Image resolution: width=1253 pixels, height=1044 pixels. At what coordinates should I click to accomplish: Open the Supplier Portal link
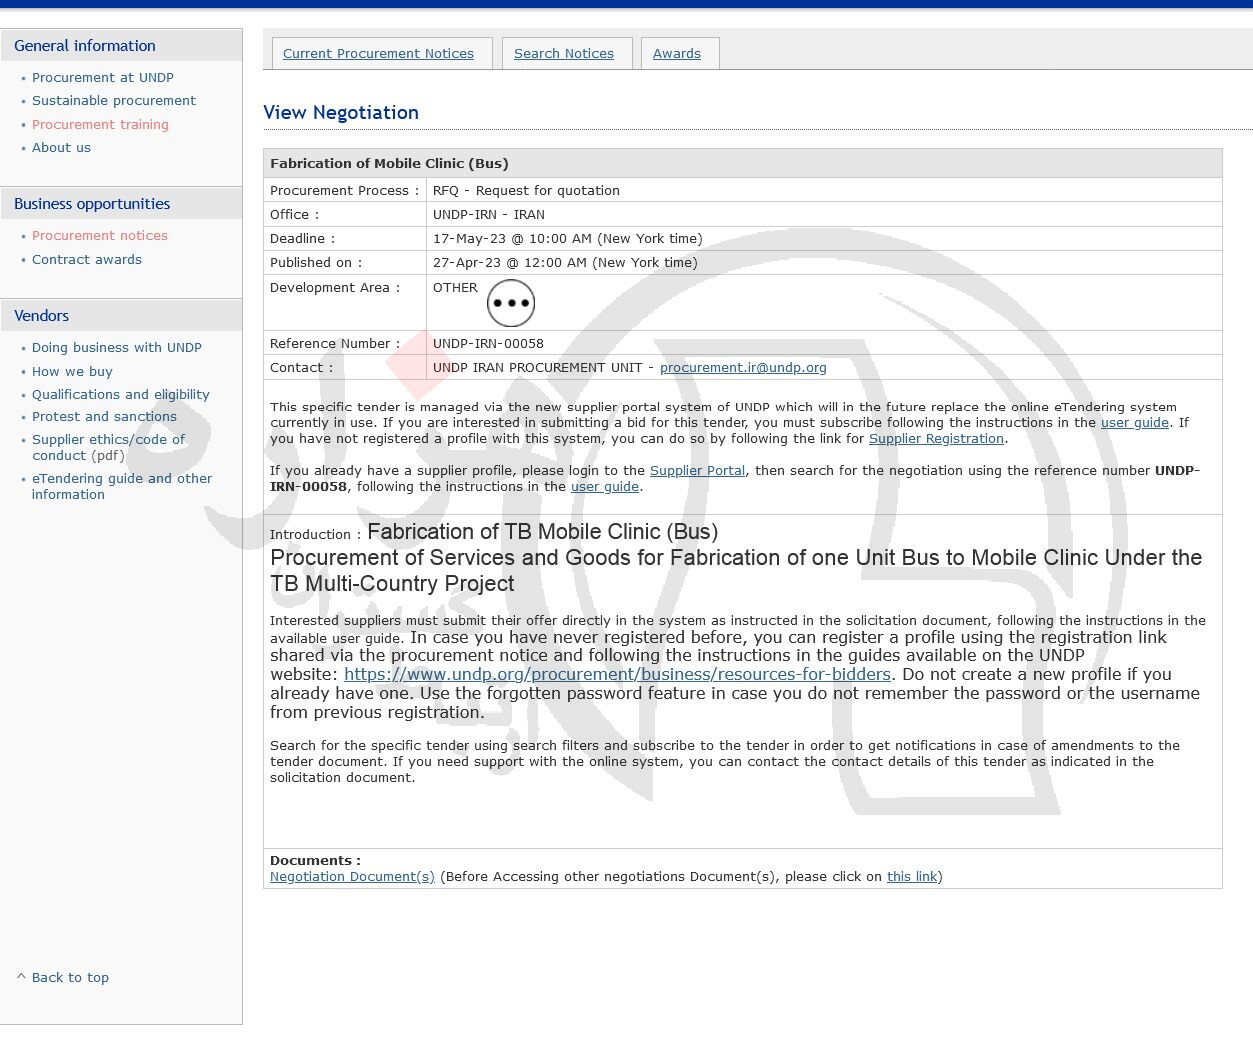[x=697, y=471]
